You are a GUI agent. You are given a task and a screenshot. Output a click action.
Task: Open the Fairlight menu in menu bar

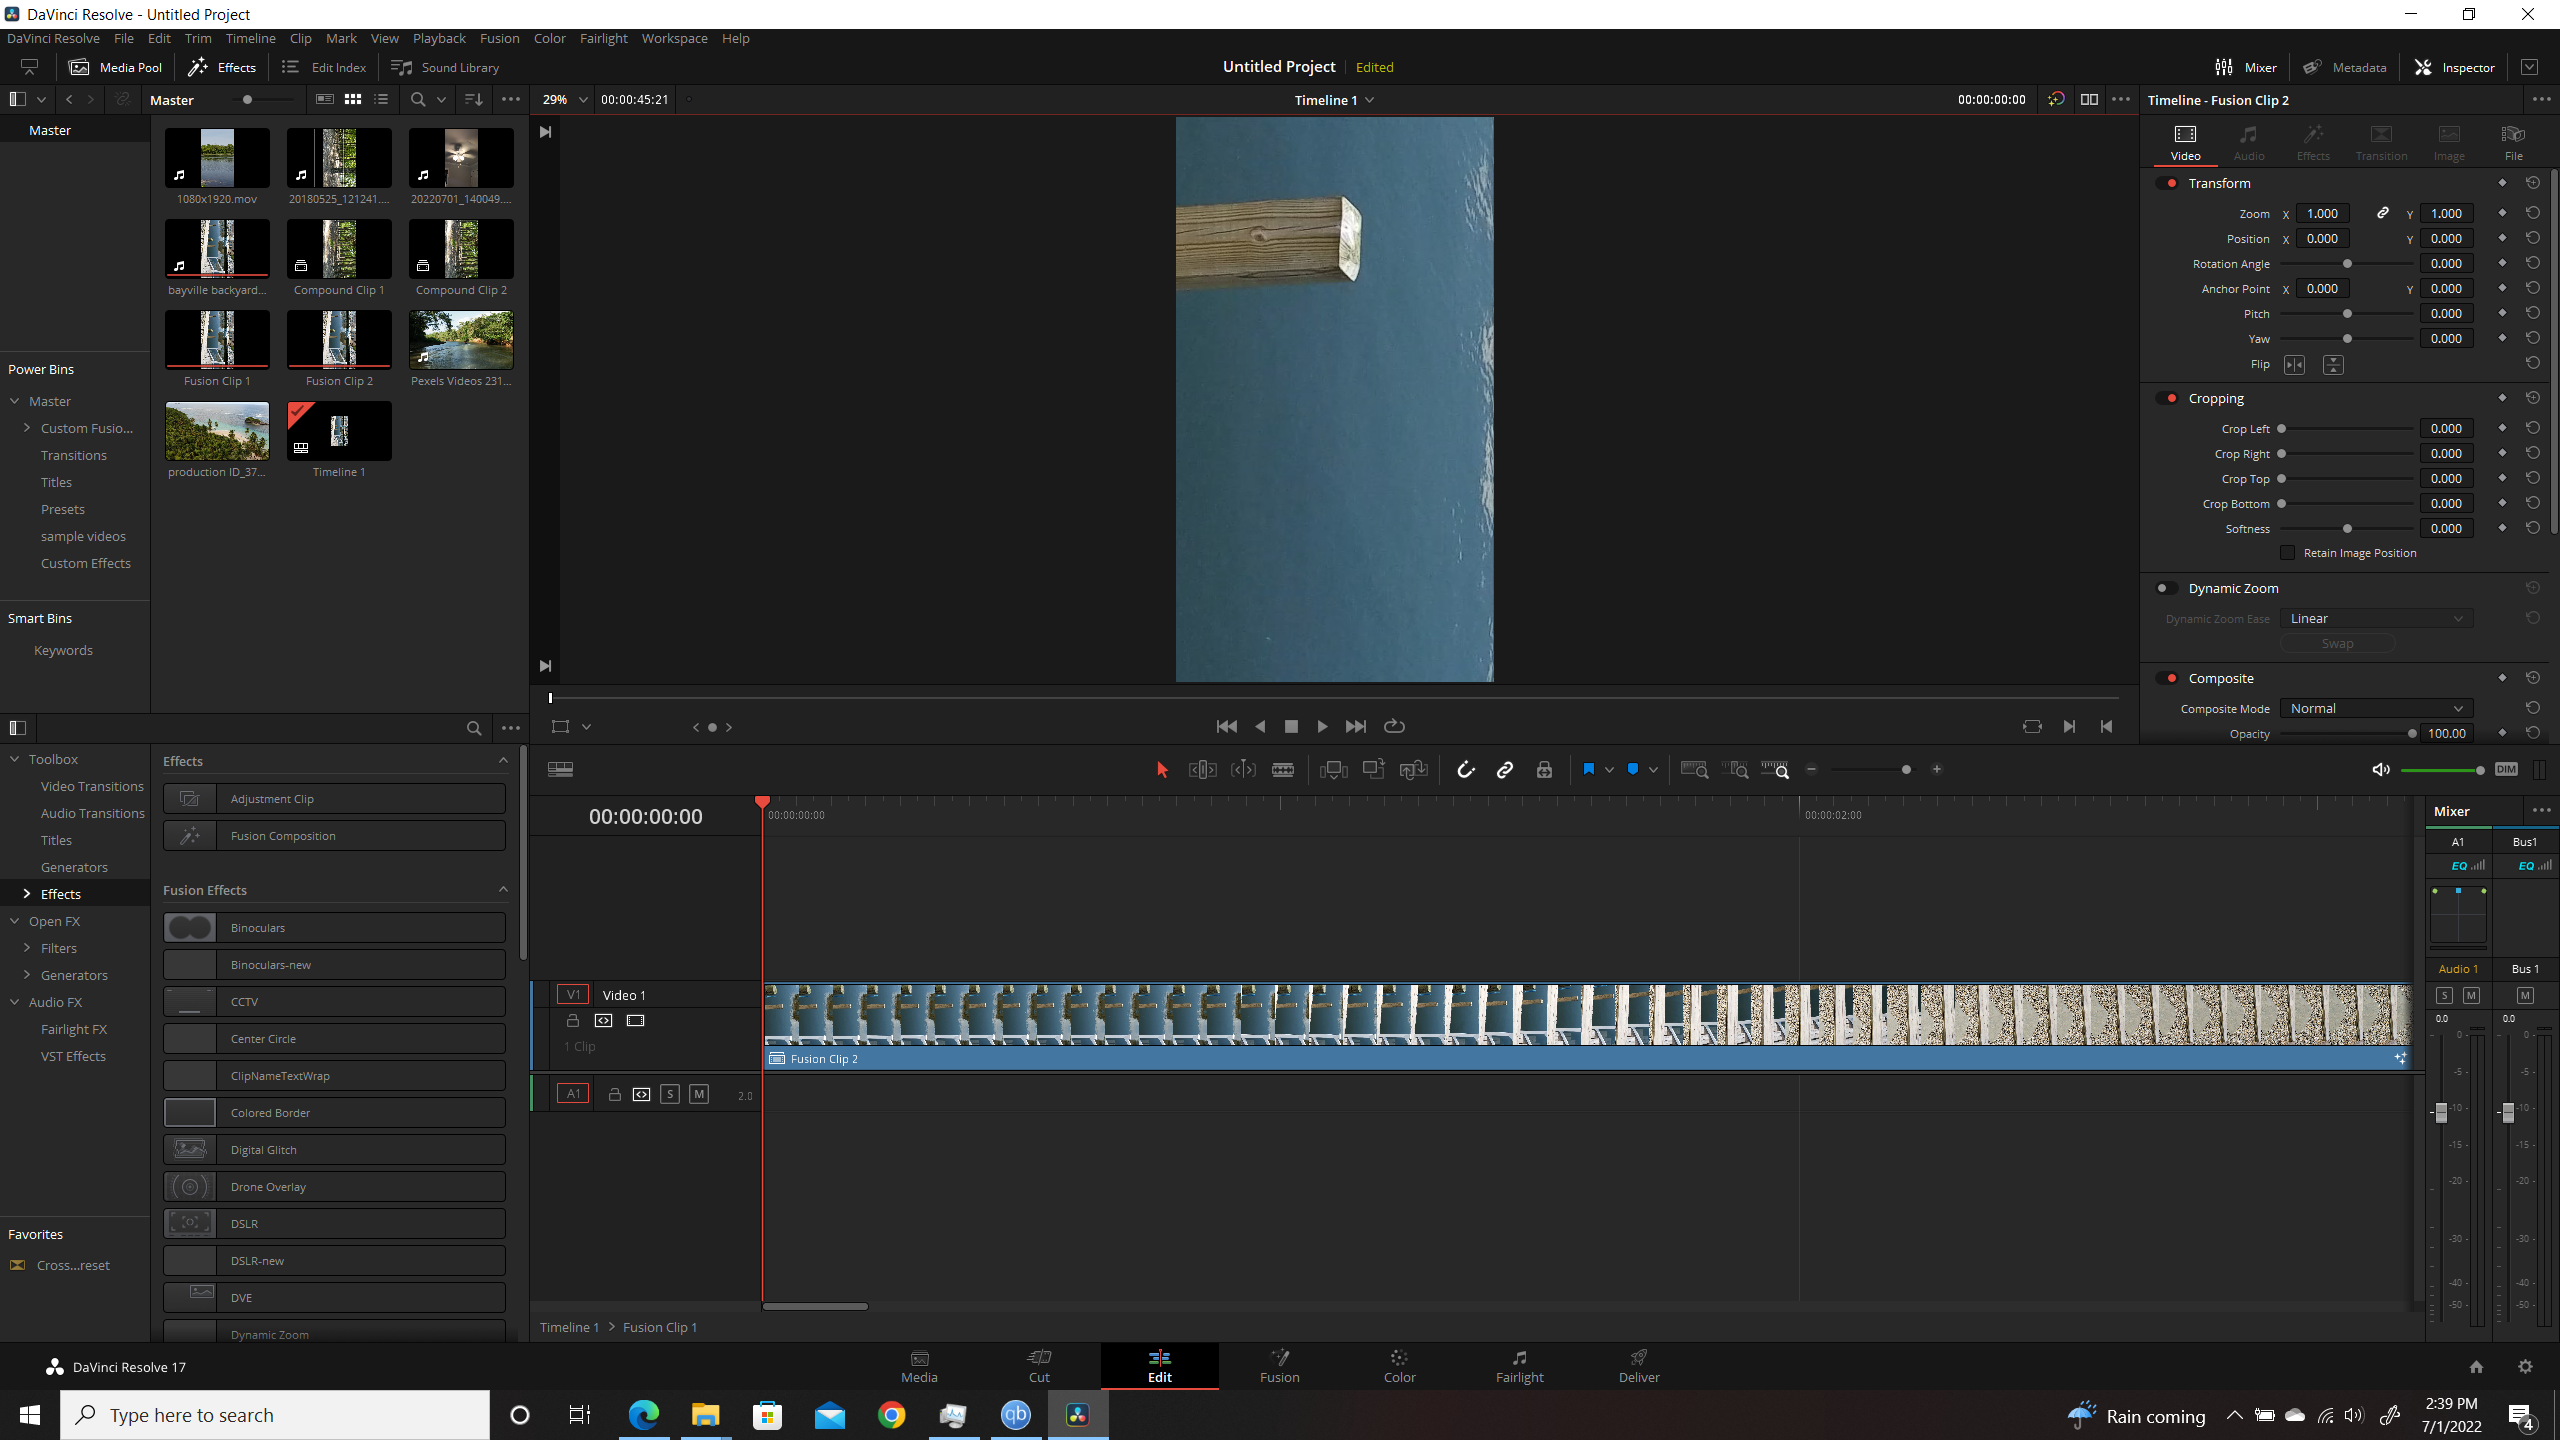click(x=603, y=38)
